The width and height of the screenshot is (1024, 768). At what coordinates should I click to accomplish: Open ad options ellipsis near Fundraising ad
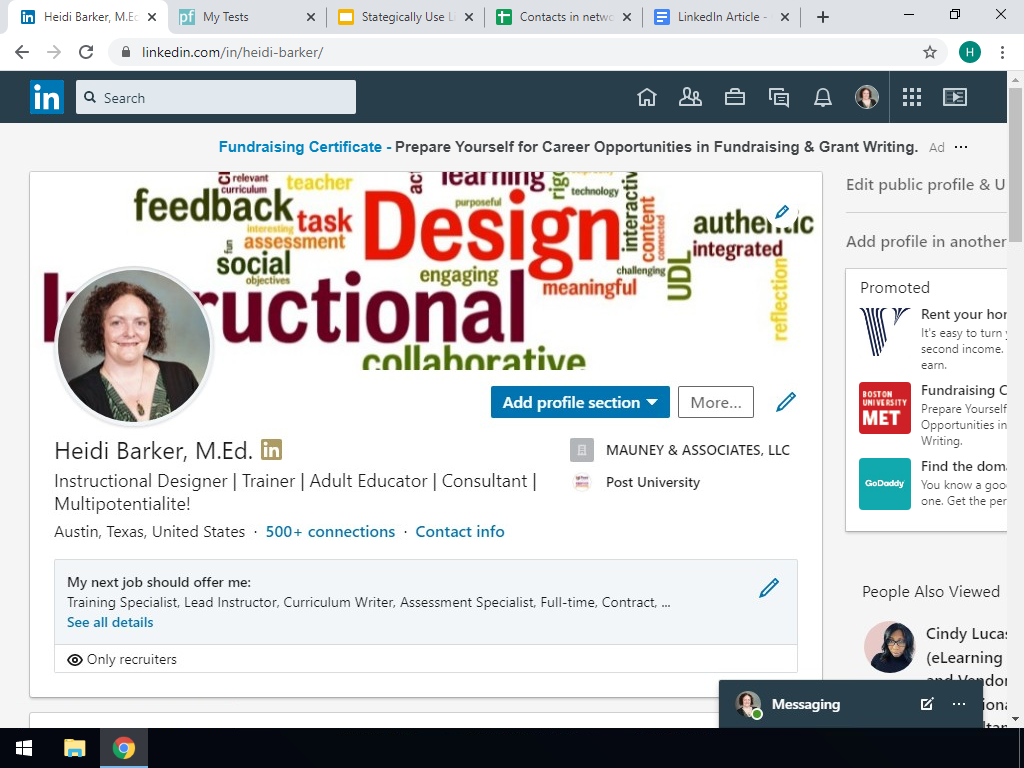point(961,147)
